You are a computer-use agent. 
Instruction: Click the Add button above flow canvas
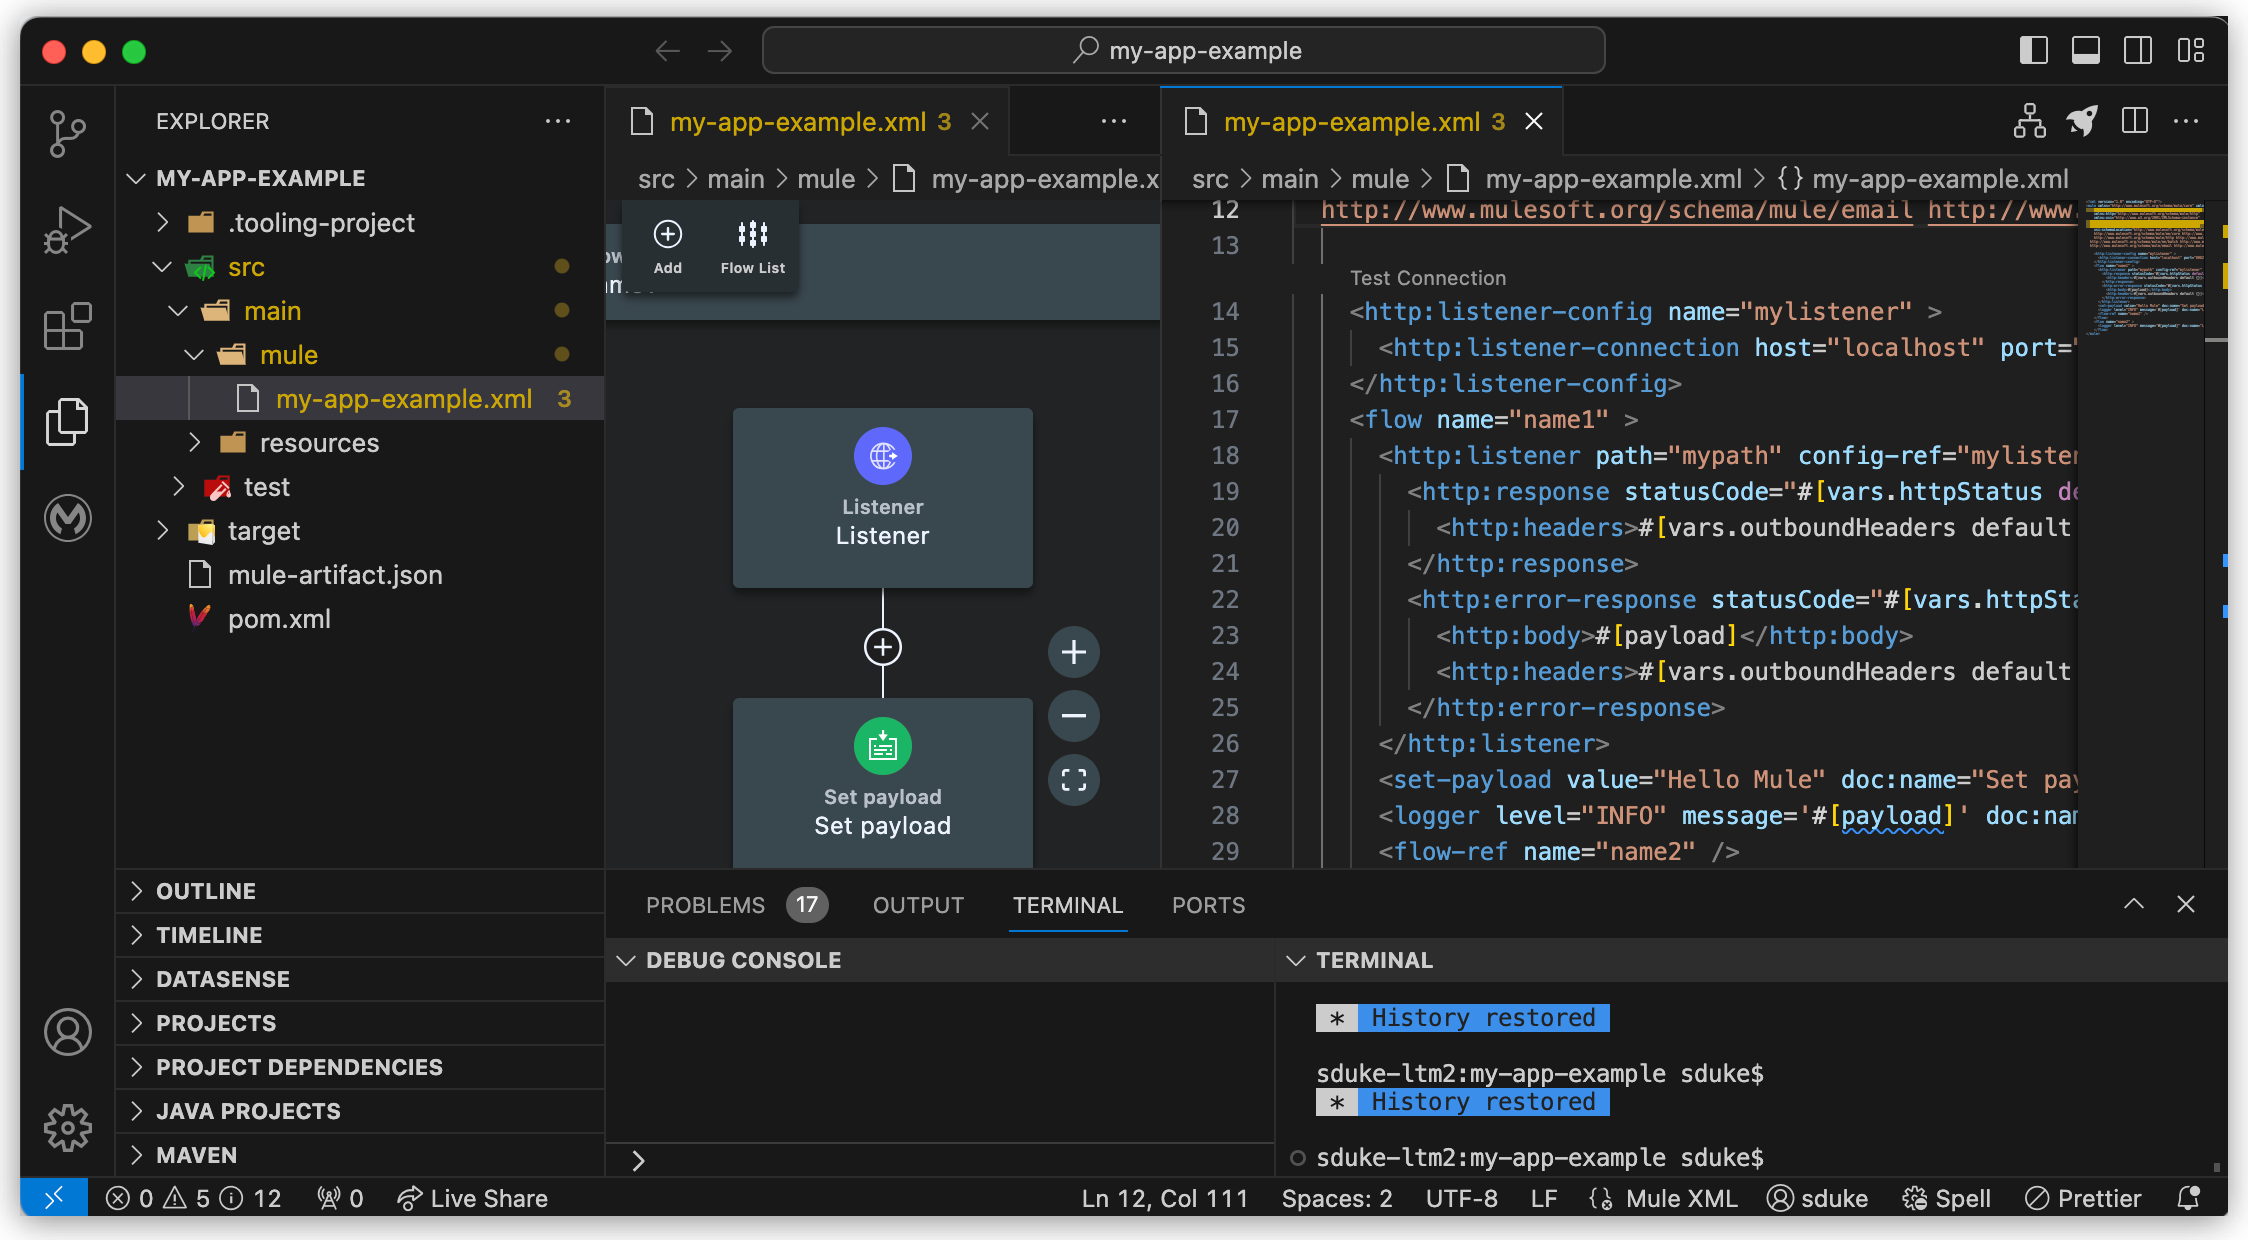tap(667, 246)
